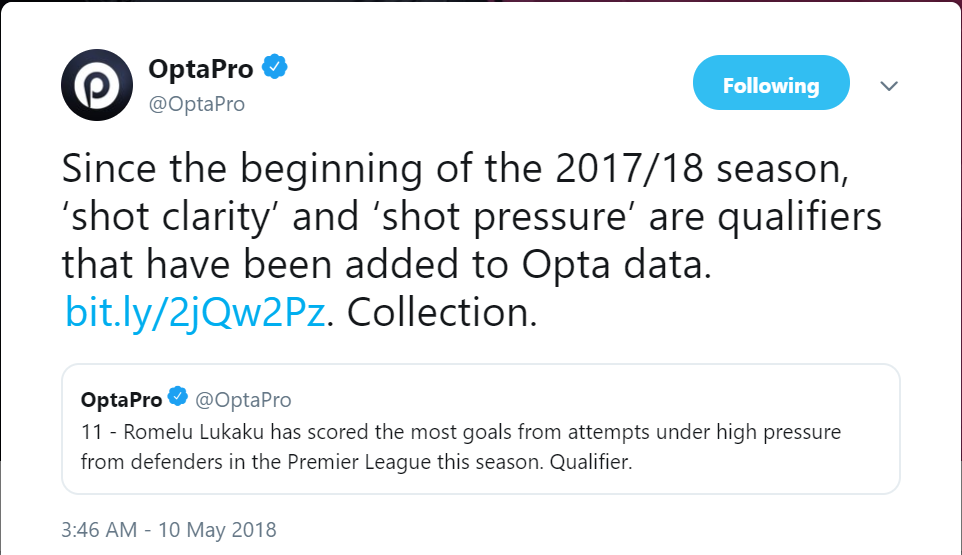Click the number 11 starting the quoted tweet
Screen dimensions: 962x555
tap(91, 432)
